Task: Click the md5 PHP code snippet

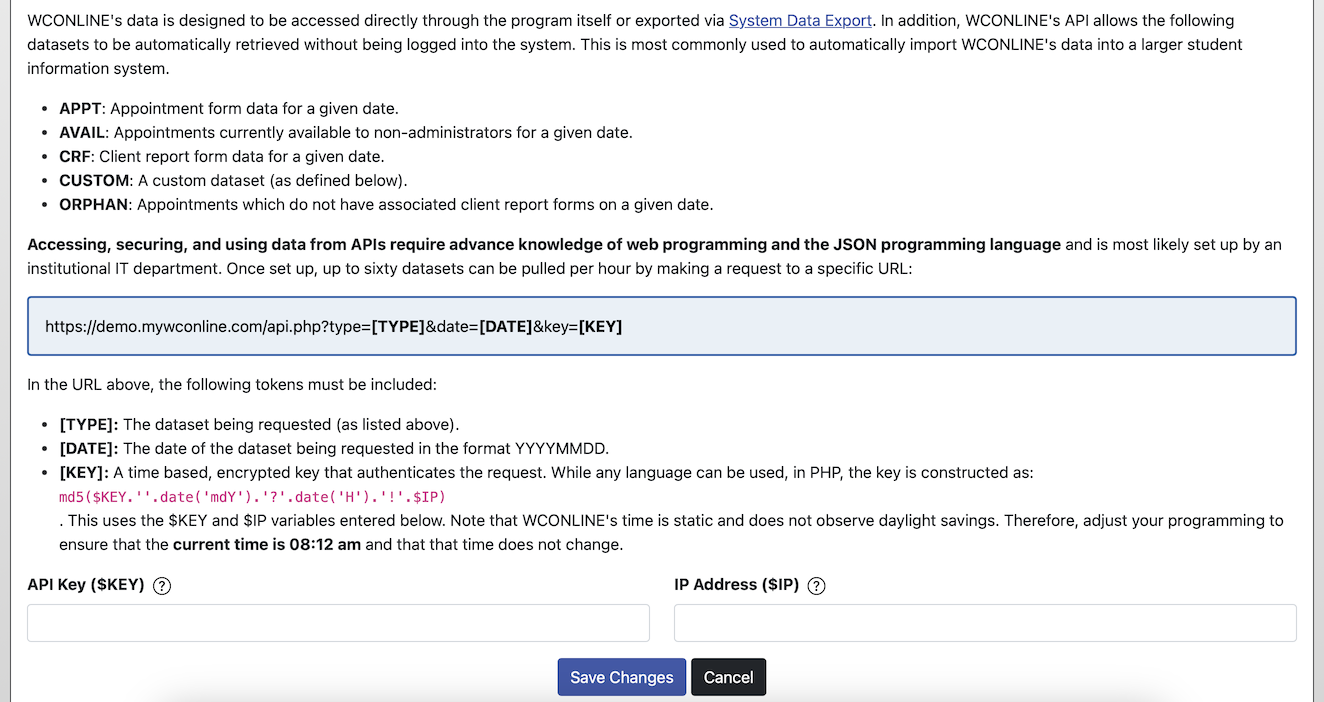Action: click(x=252, y=496)
